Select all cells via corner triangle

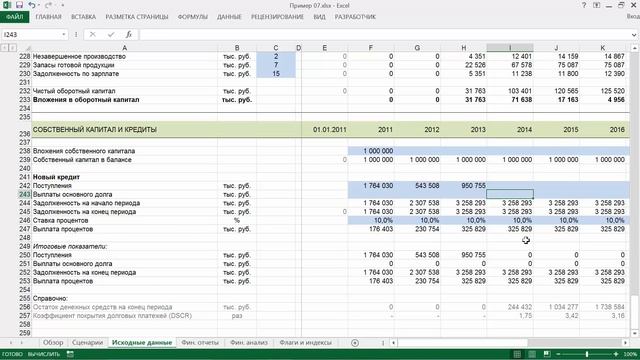tap(28, 48)
